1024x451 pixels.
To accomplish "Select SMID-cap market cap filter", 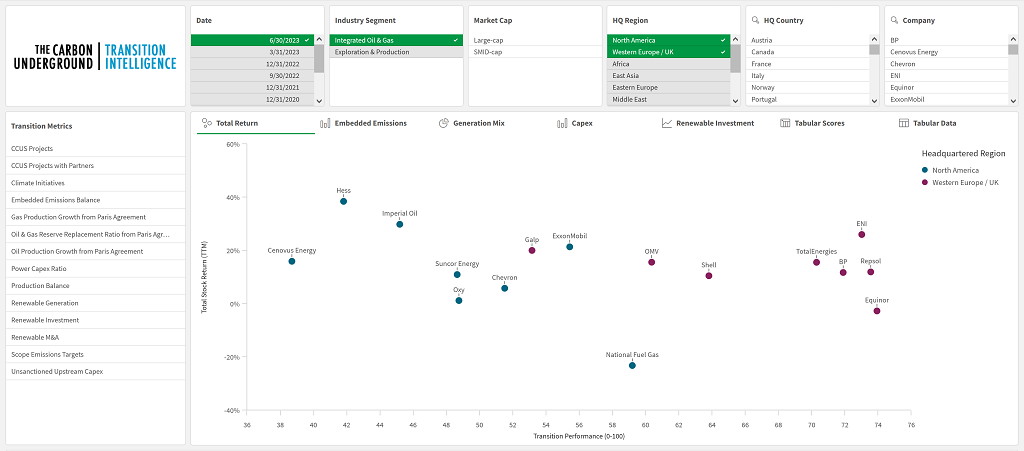I will [535, 52].
